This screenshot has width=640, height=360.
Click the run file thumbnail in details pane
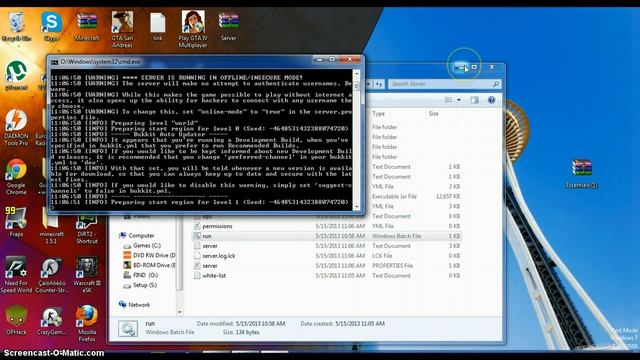point(128,328)
